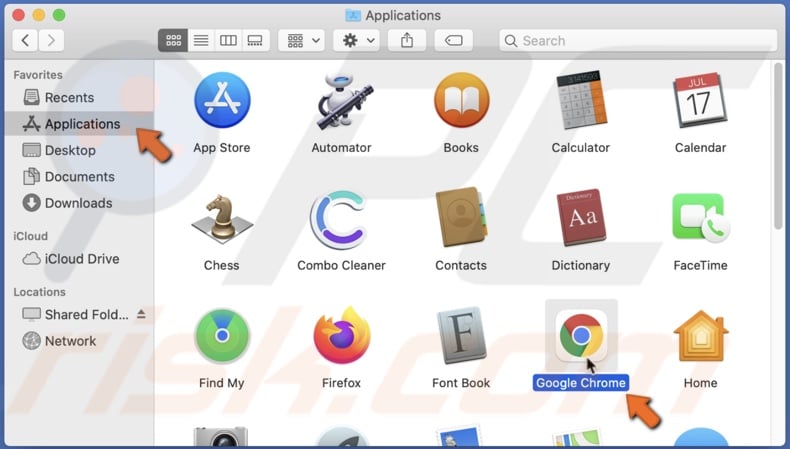Image resolution: width=790 pixels, height=449 pixels.
Task: Click the Font Book name label
Action: 461,383
